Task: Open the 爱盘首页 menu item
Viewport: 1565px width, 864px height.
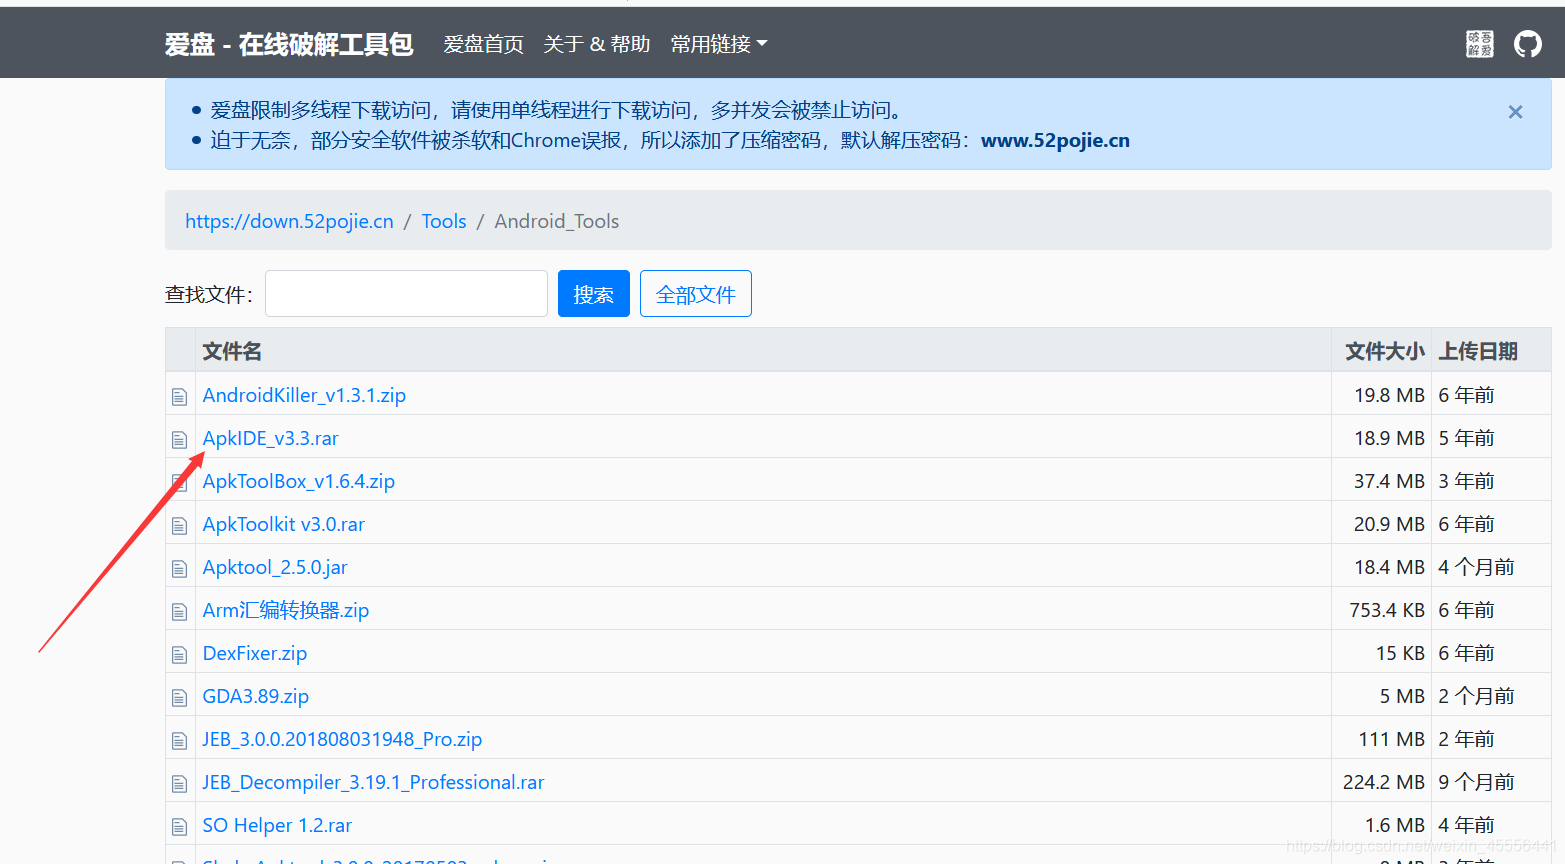Action: click(x=483, y=44)
